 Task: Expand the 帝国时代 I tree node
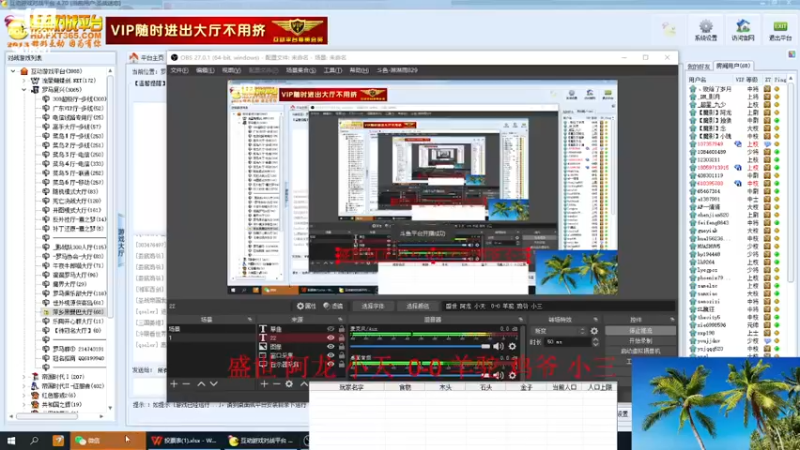tap(24, 377)
